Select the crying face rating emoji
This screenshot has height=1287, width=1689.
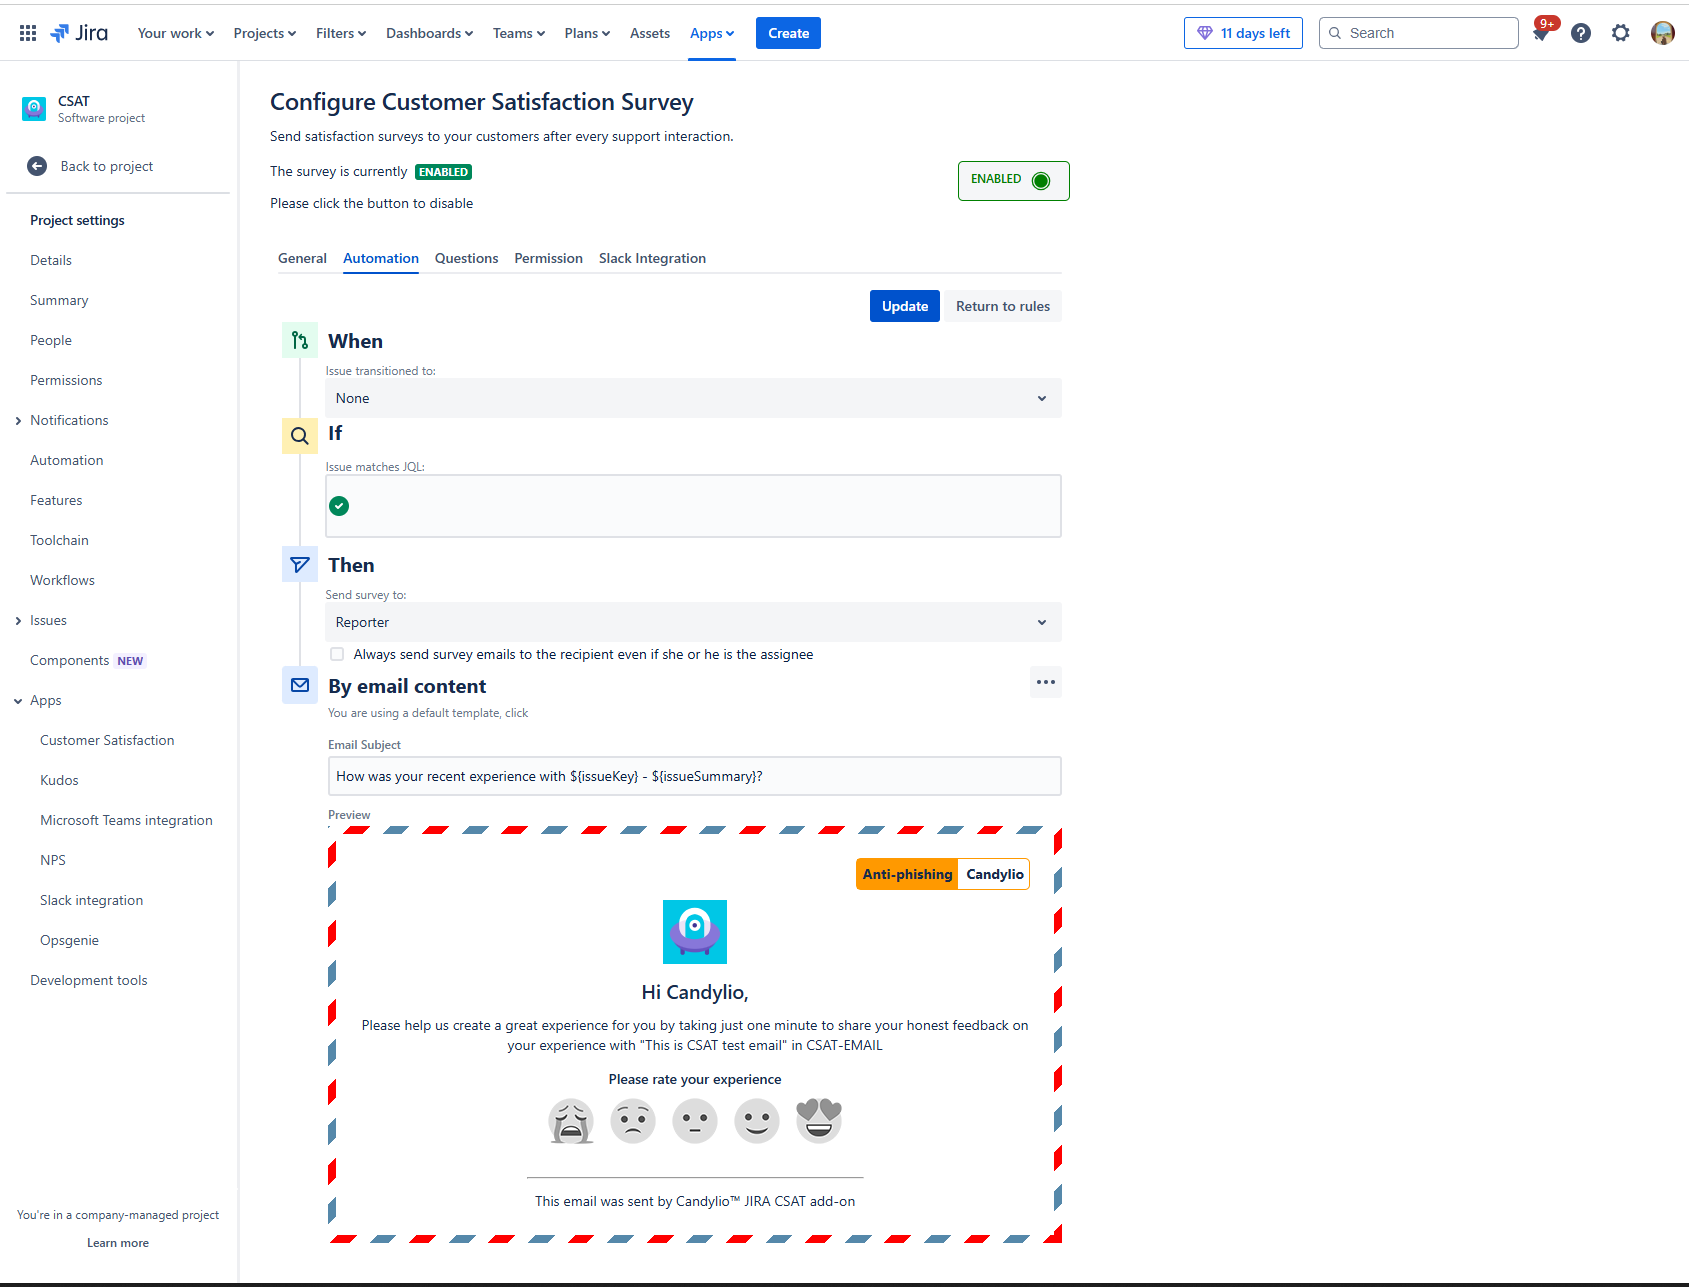tap(571, 1121)
